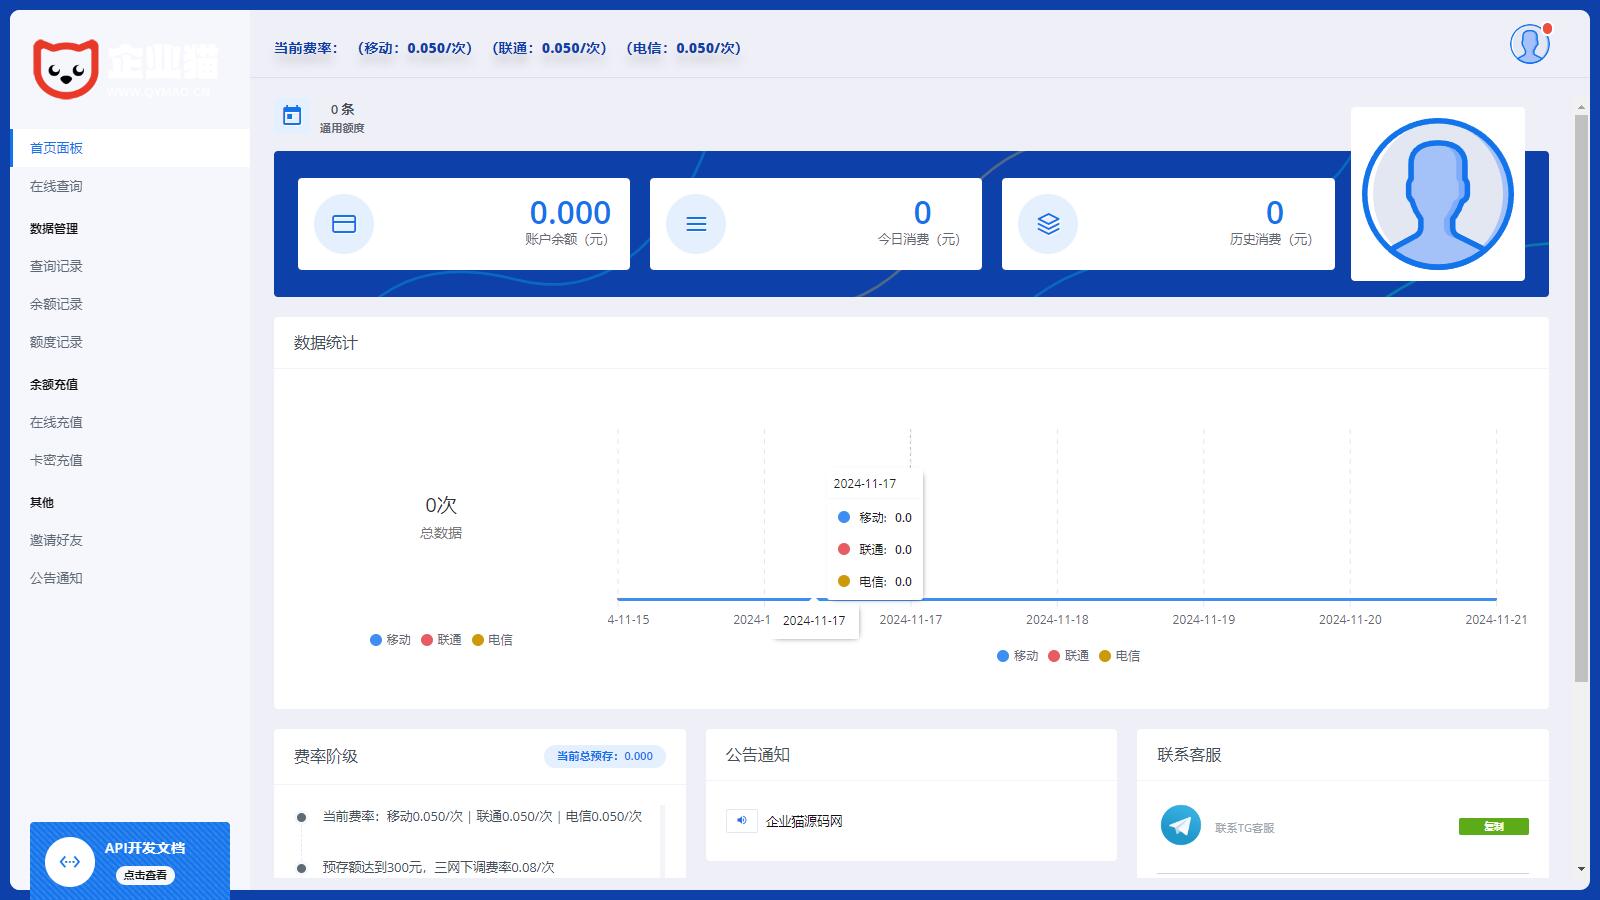Click the Telegram icon under 联系客服

point(1180,825)
